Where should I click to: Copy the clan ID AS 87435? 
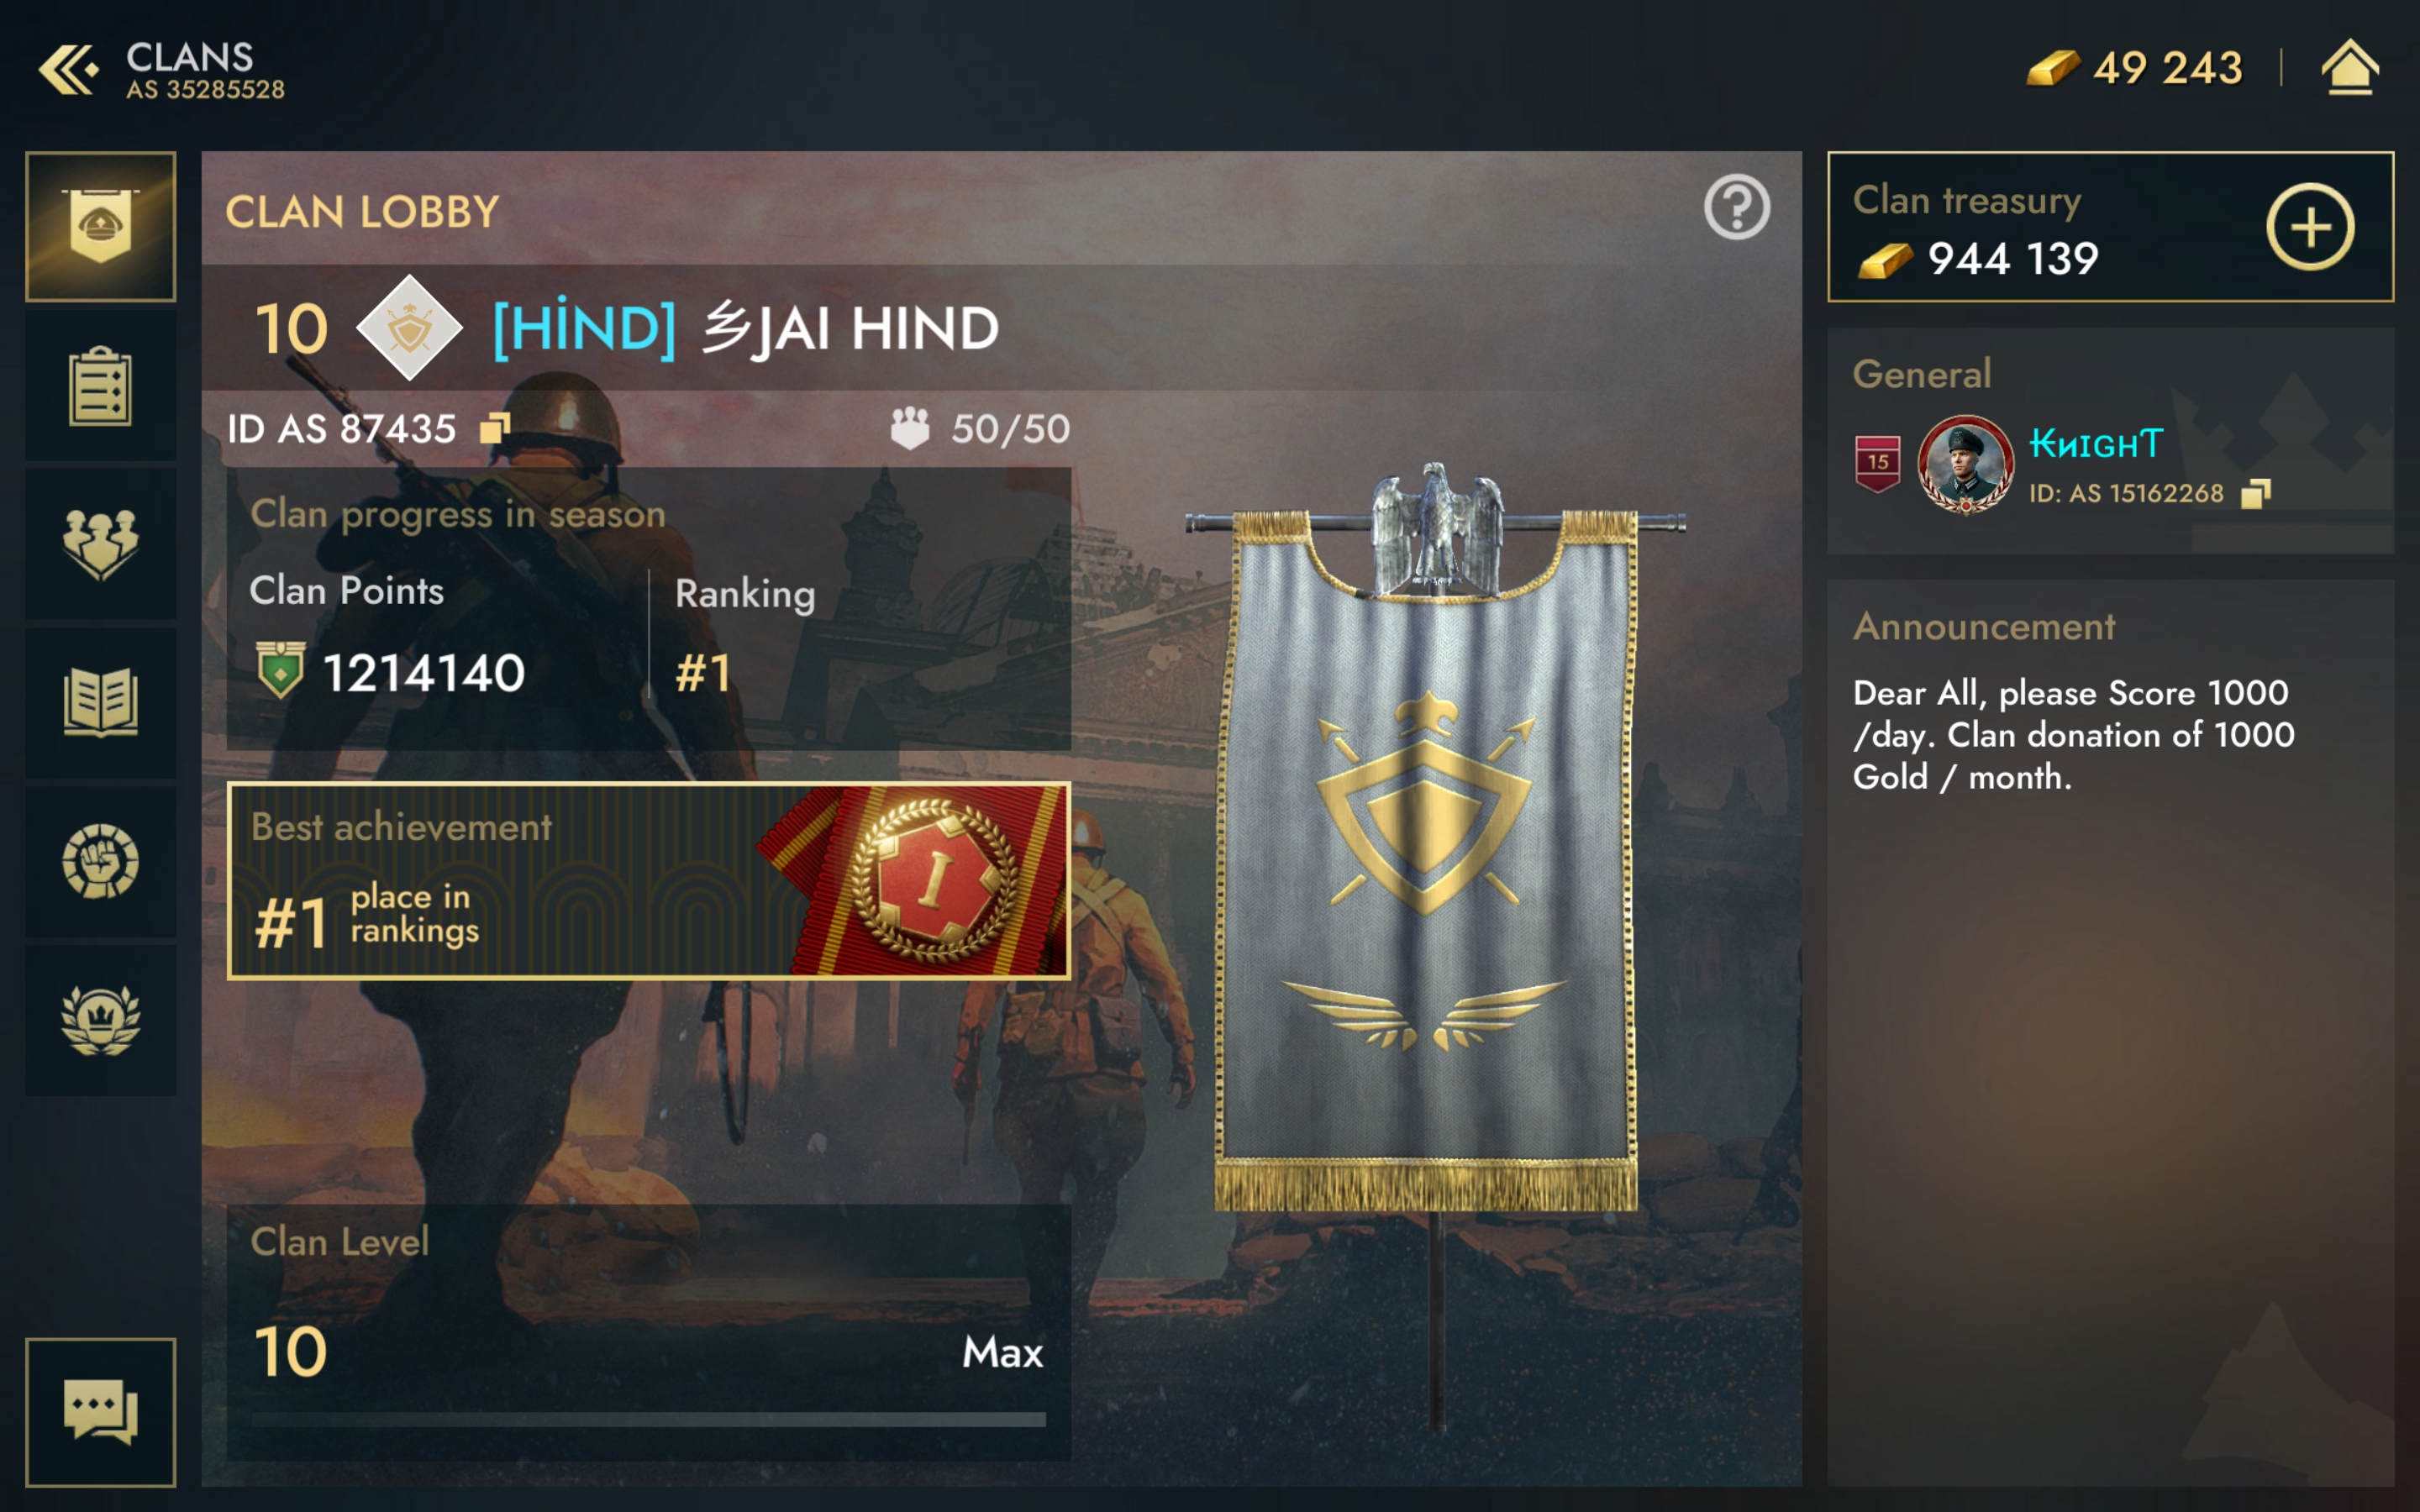pyautogui.click(x=495, y=429)
